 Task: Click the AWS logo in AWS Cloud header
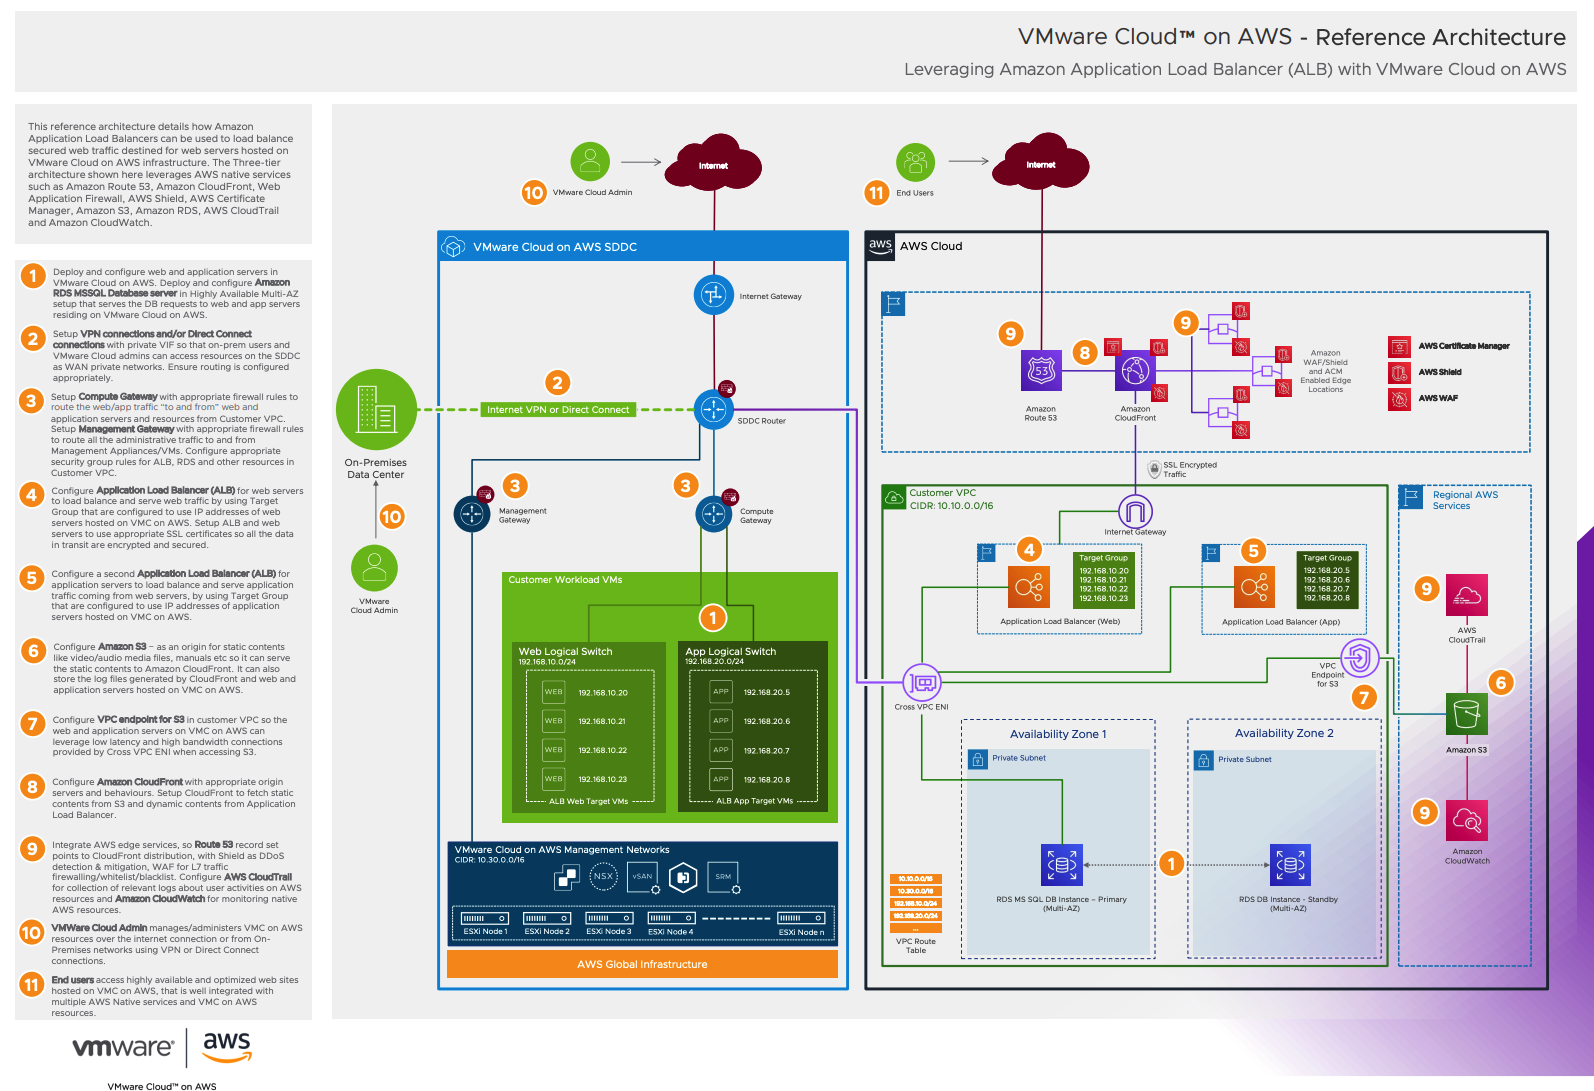(x=880, y=246)
